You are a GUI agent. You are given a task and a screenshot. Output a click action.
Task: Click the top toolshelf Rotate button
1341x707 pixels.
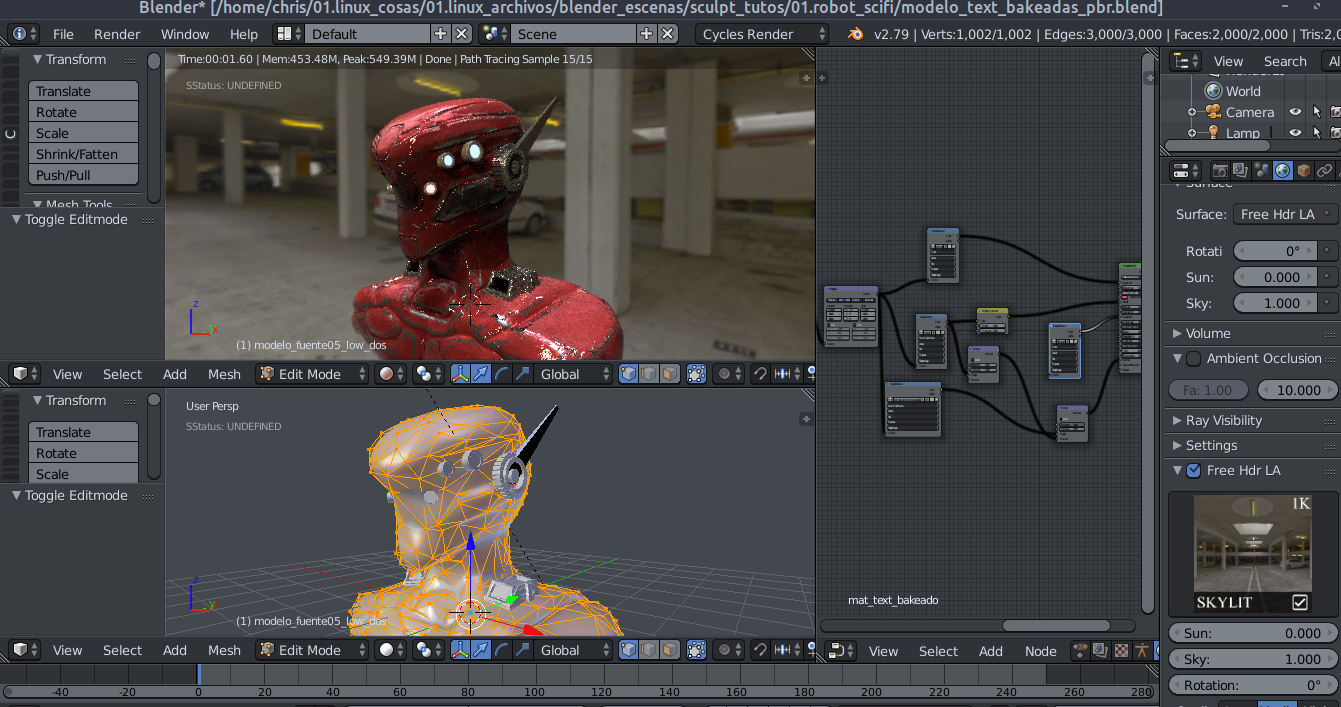coord(83,112)
